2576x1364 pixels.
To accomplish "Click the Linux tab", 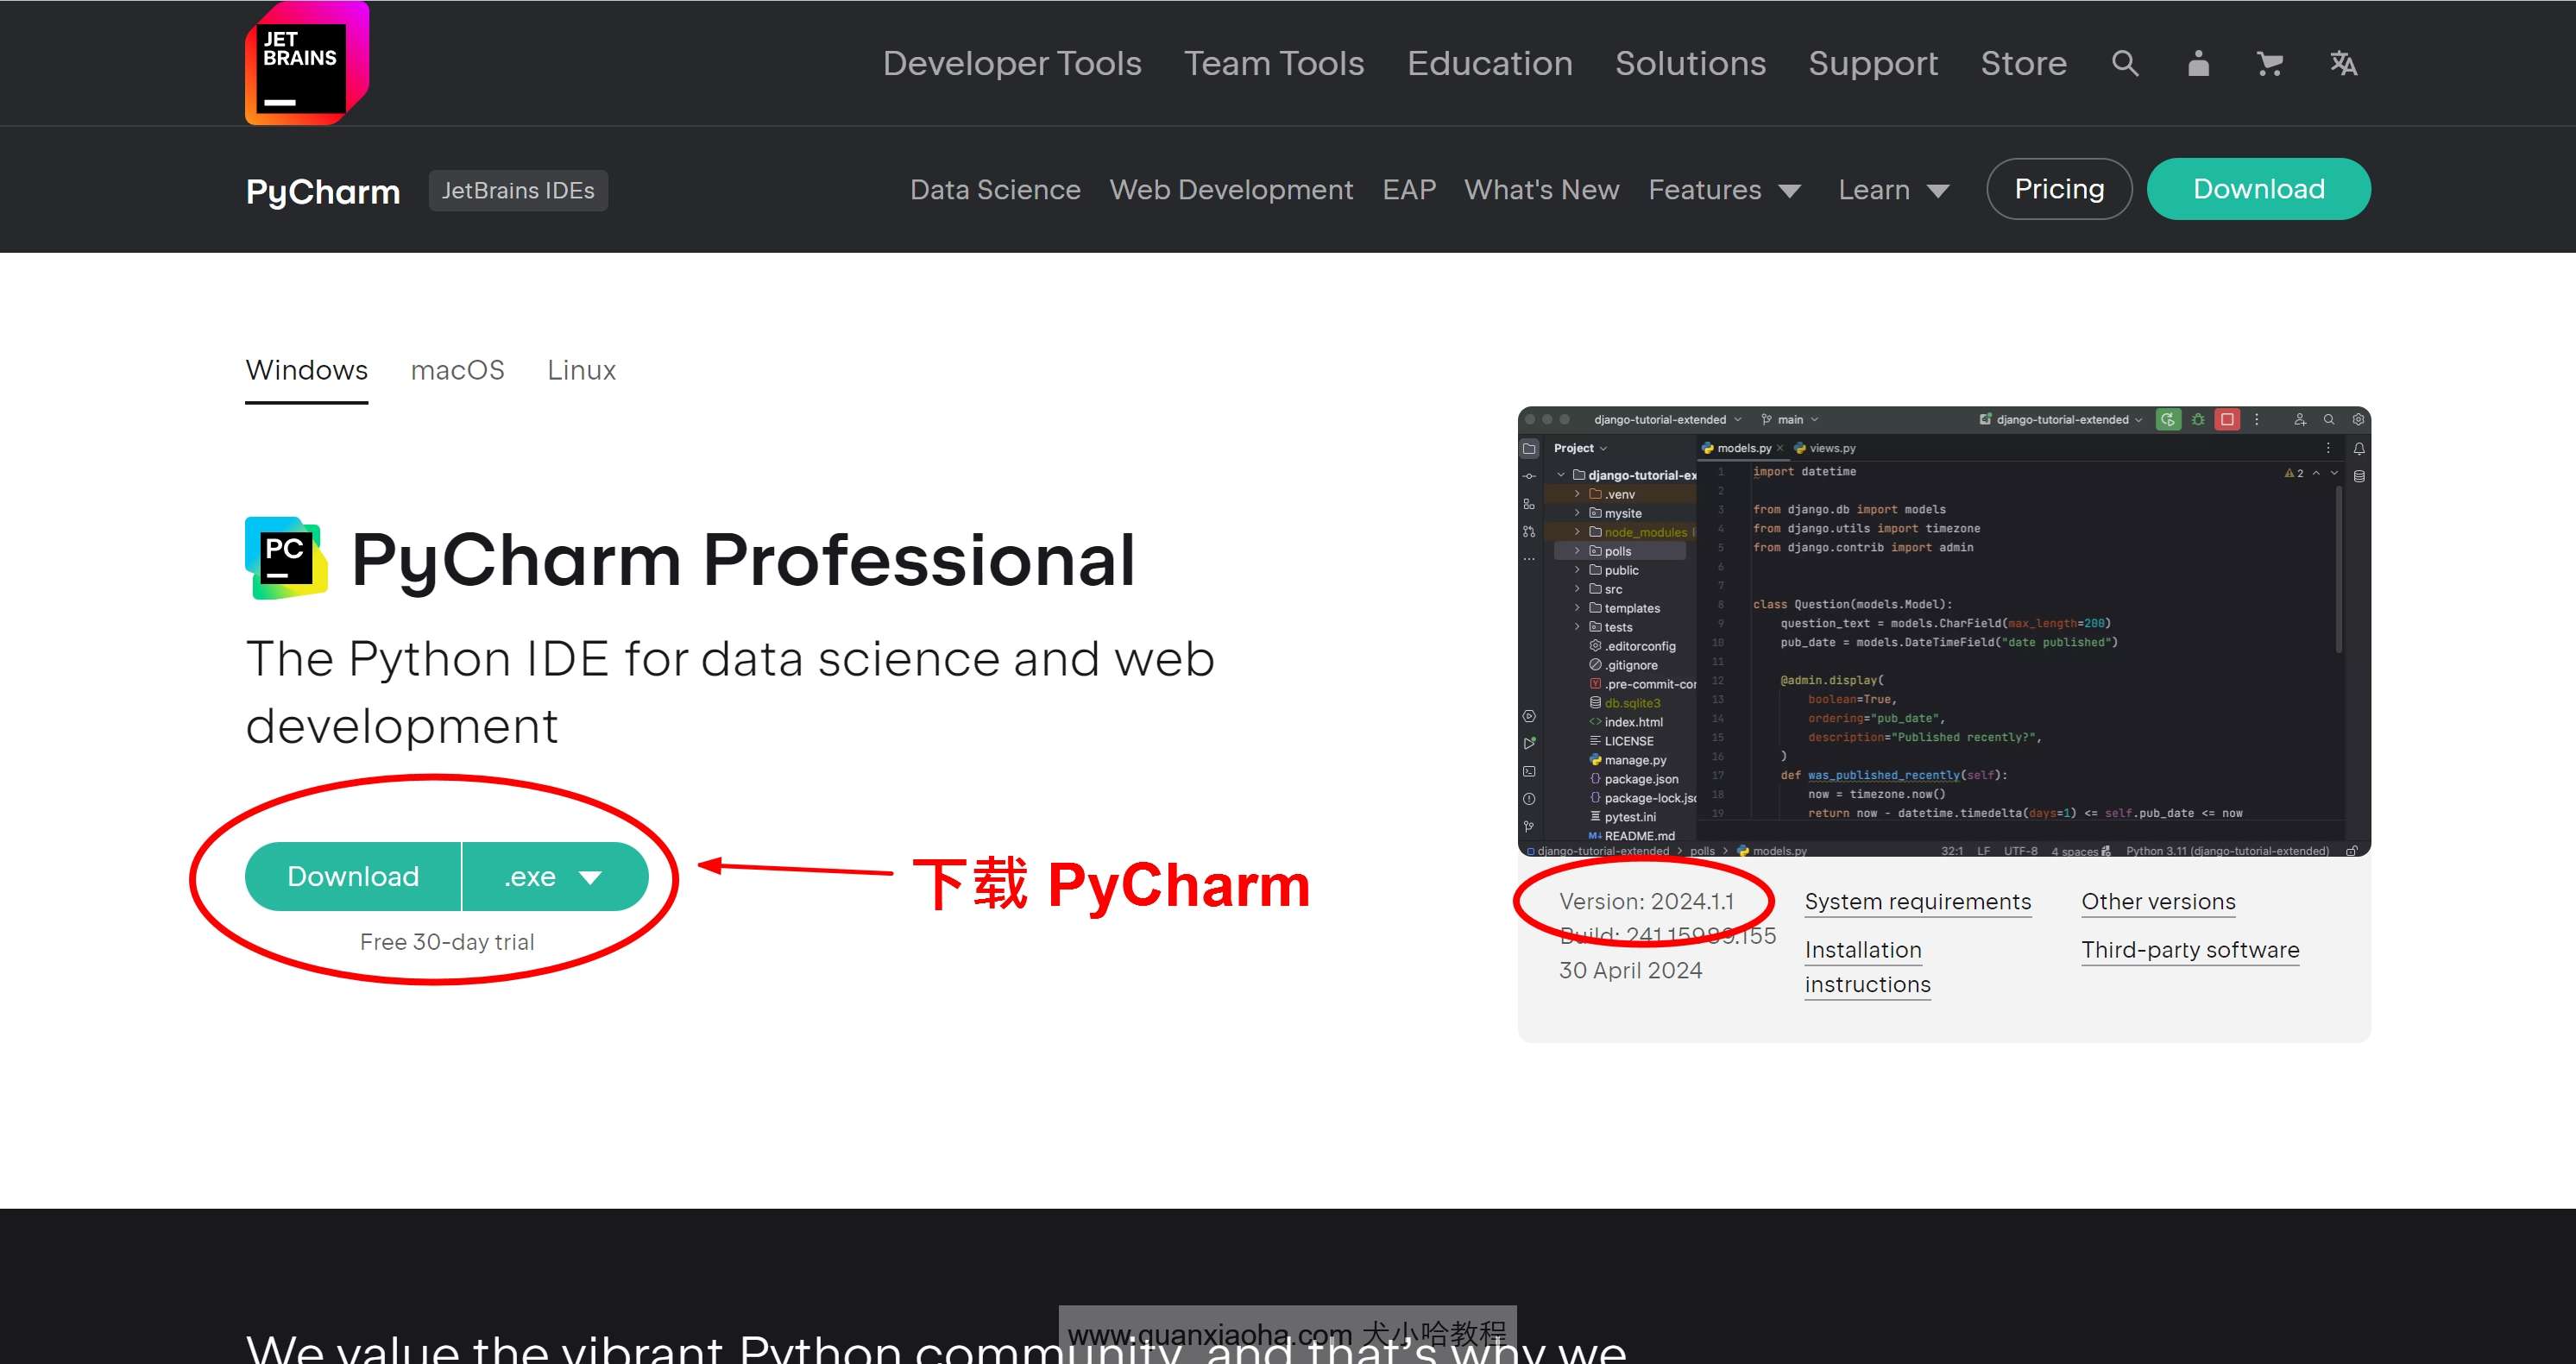I will (579, 369).
